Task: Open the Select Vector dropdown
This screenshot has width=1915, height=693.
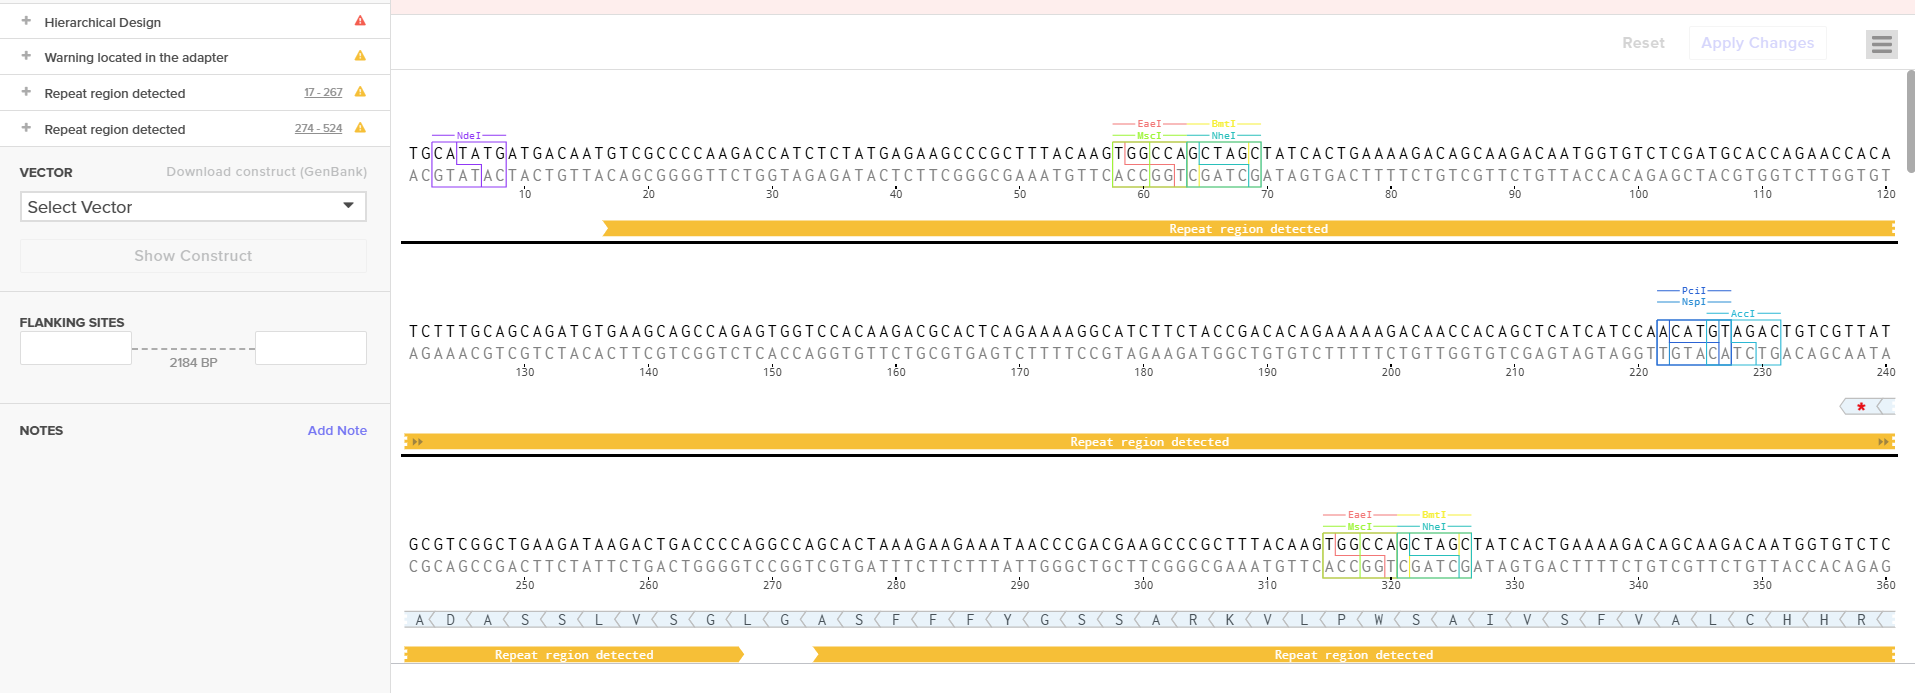Action: (x=193, y=207)
